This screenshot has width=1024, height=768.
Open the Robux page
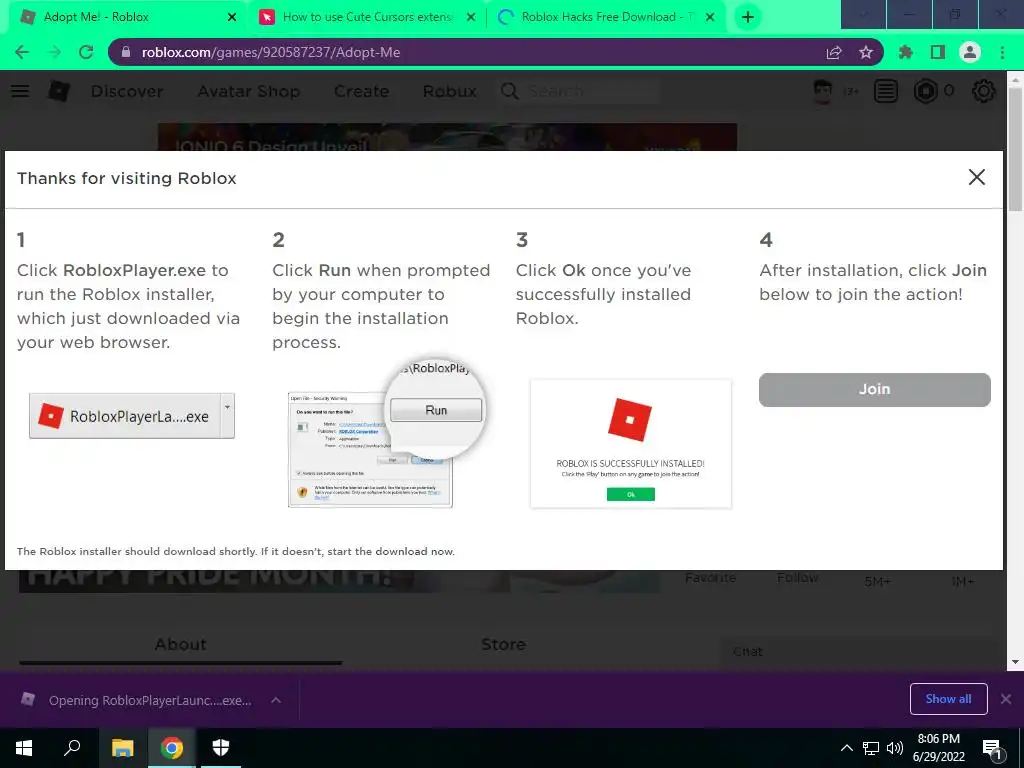point(449,91)
